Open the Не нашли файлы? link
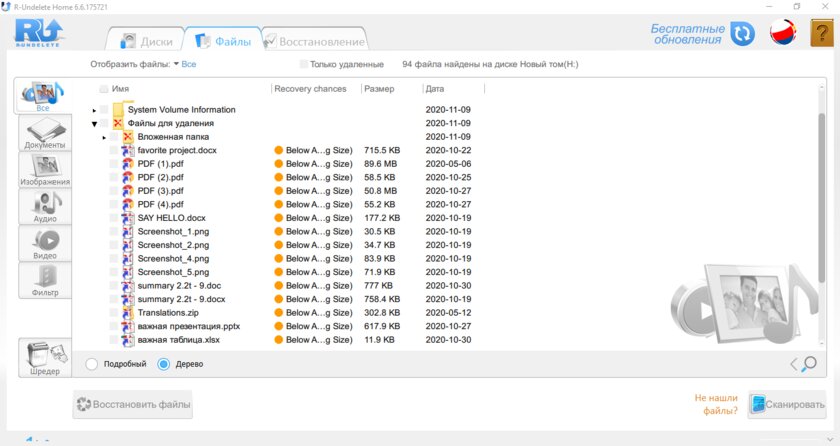840x446 pixels. [x=716, y=404]
